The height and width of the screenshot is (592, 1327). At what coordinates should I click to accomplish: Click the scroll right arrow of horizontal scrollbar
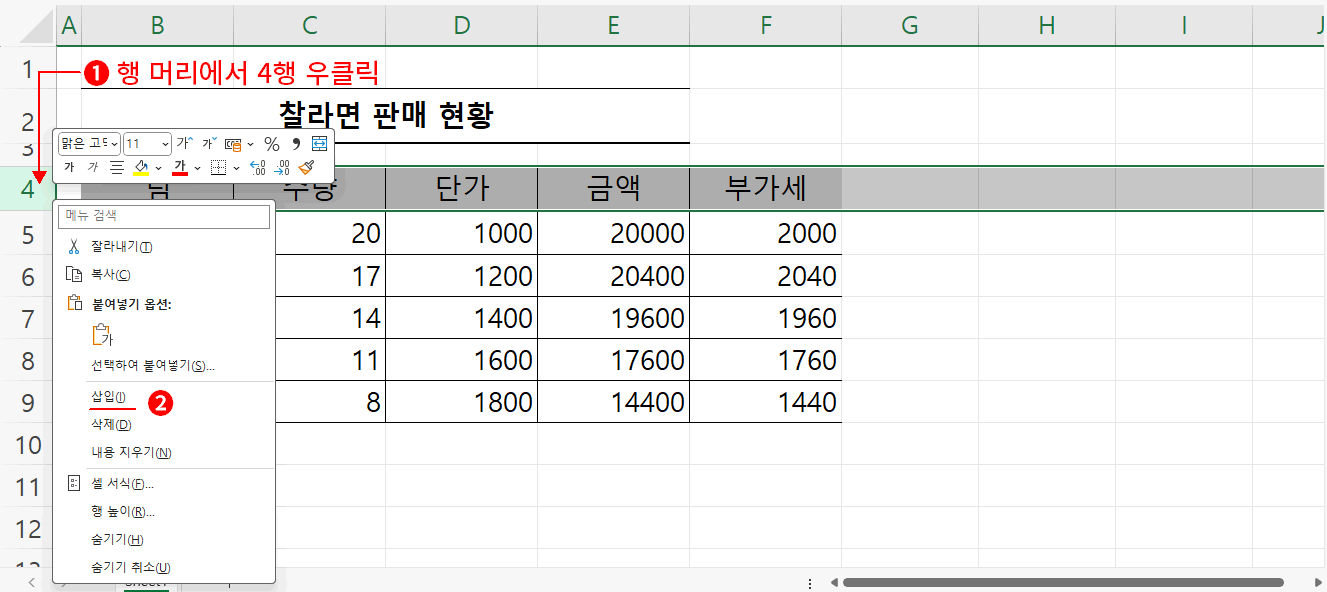click(x=1316, y=582)
